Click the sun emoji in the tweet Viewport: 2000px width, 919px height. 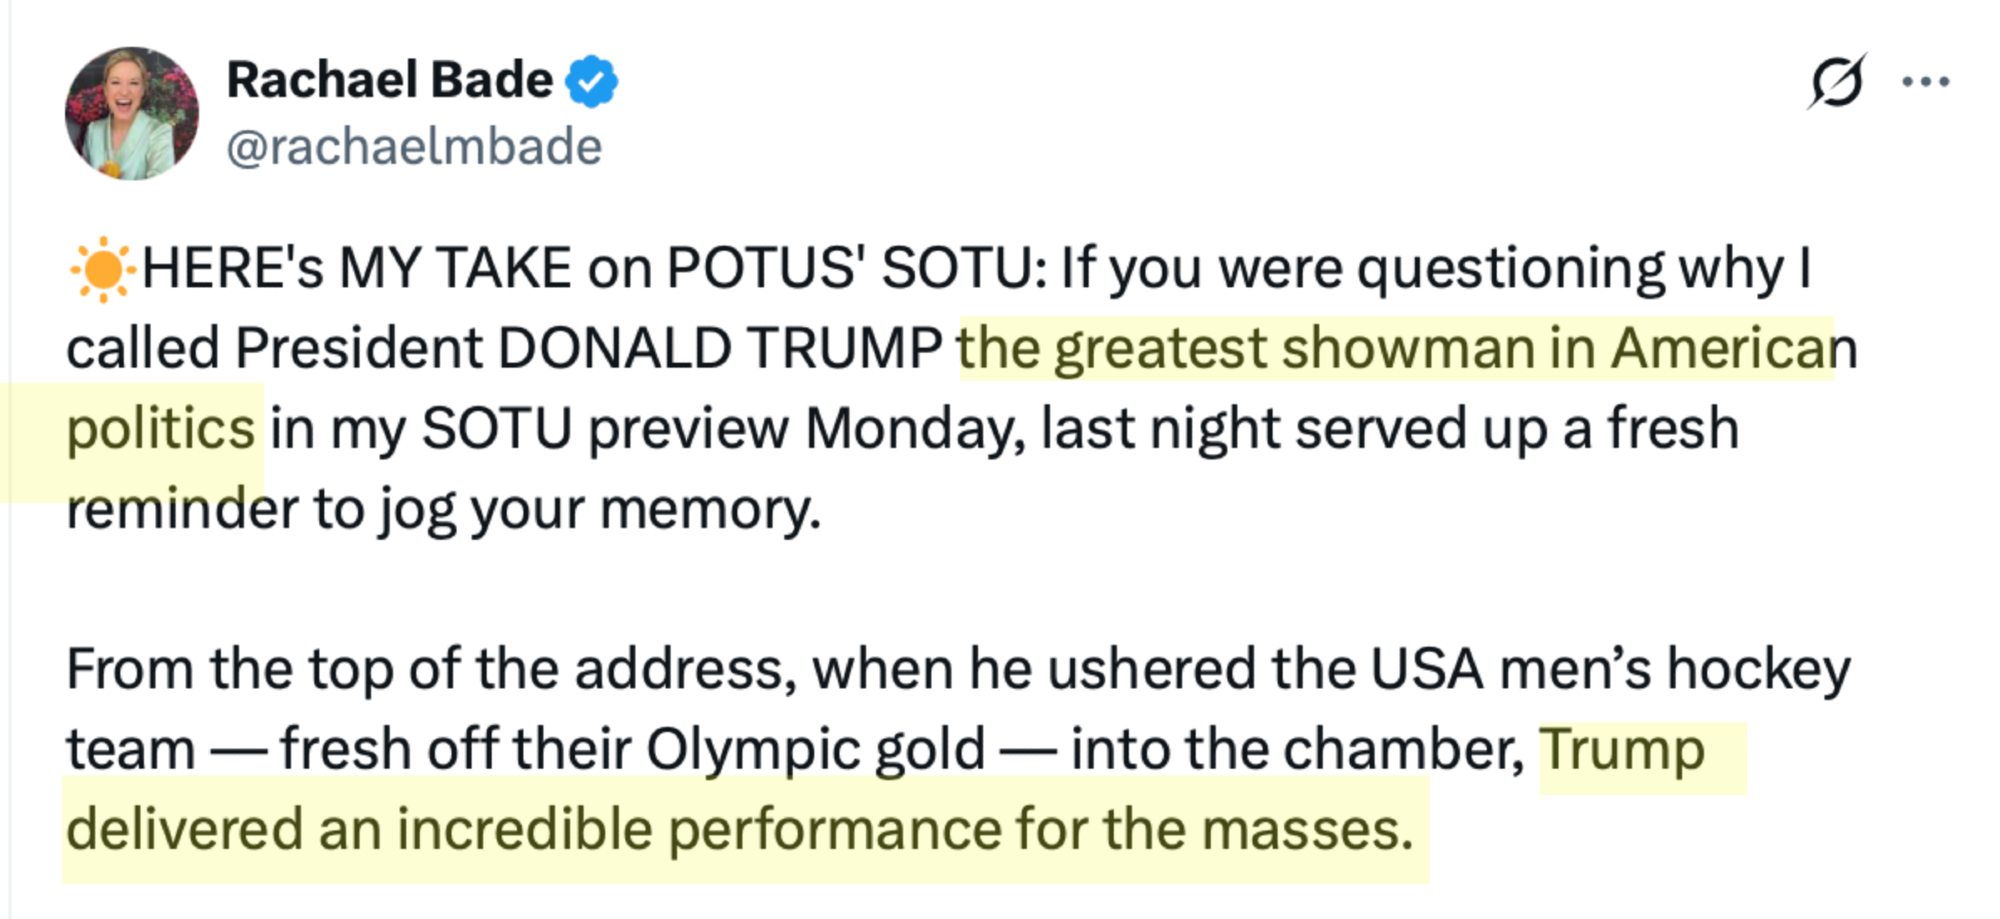[102, 269]
